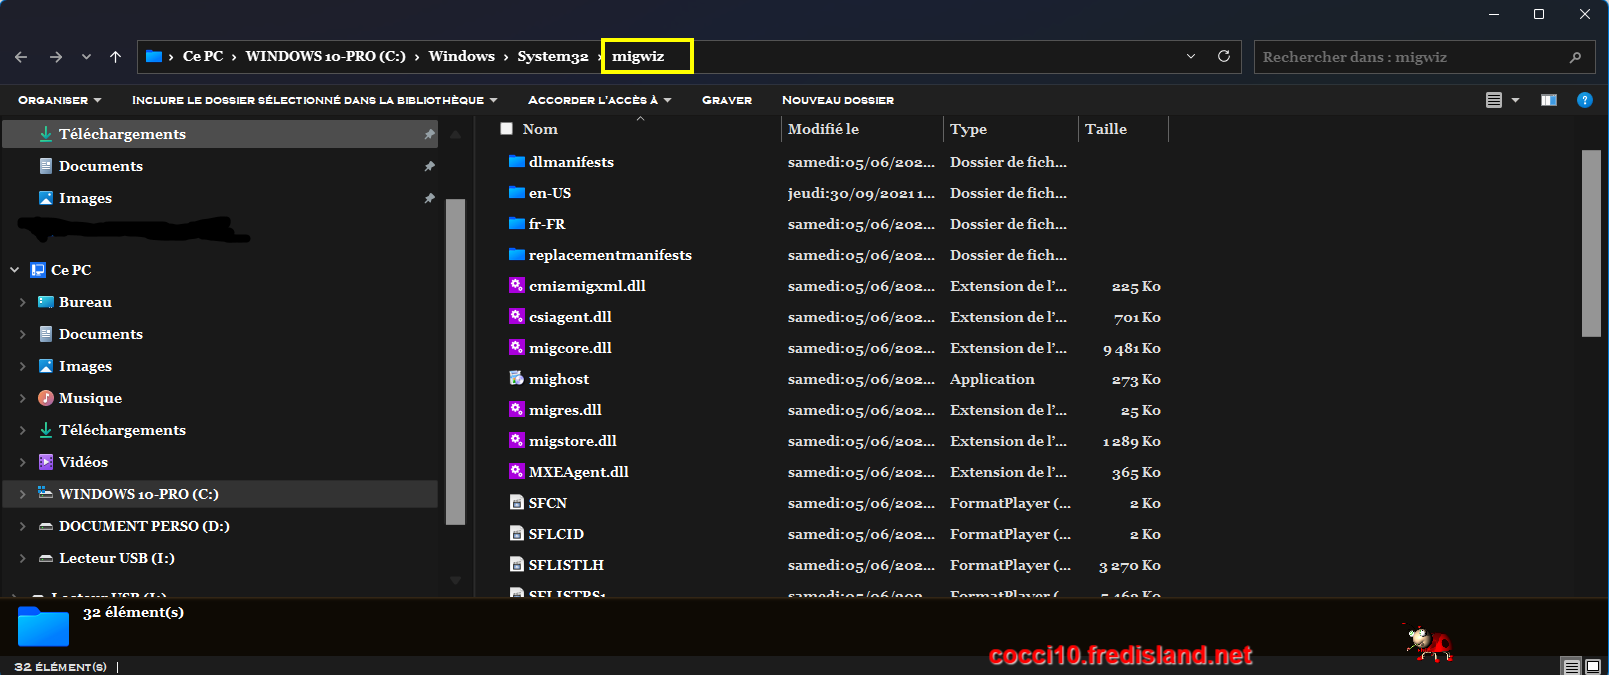Change the view layout icon

pos(1494,100)
